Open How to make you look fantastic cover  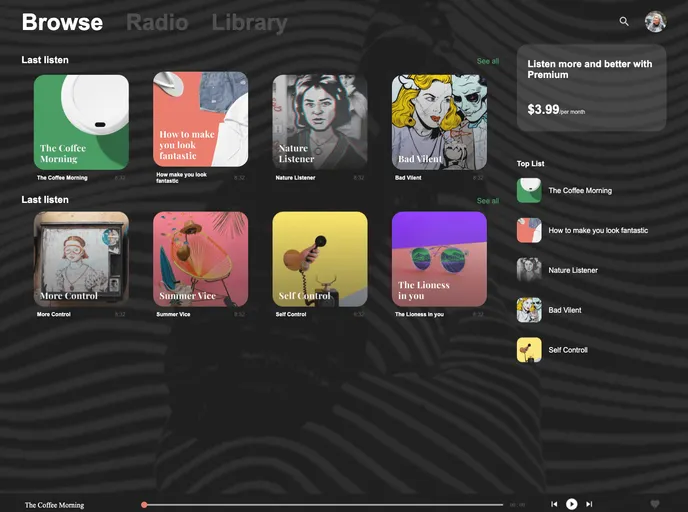201,119
